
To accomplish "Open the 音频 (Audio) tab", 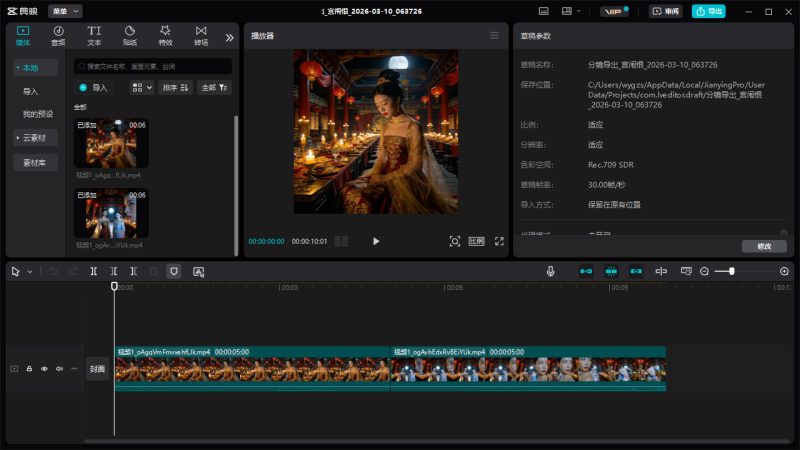I will [x=58, y=36].
